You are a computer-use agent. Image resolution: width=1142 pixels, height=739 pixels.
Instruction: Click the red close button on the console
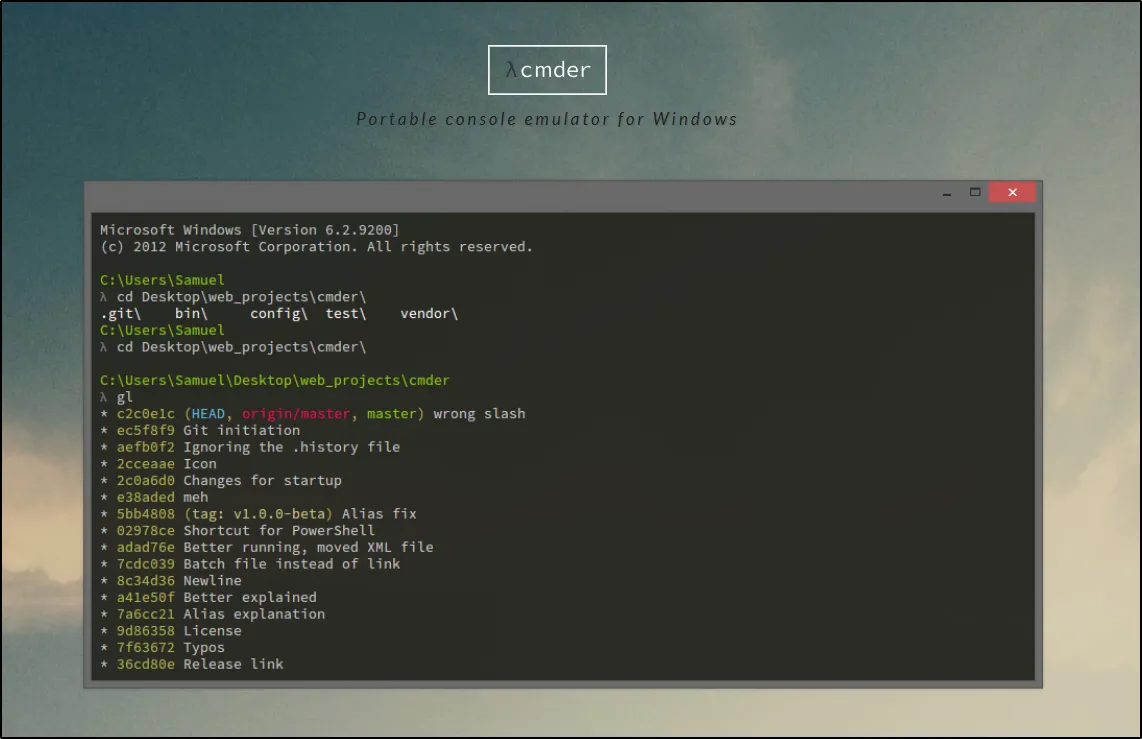click(x=1012, y=192)
